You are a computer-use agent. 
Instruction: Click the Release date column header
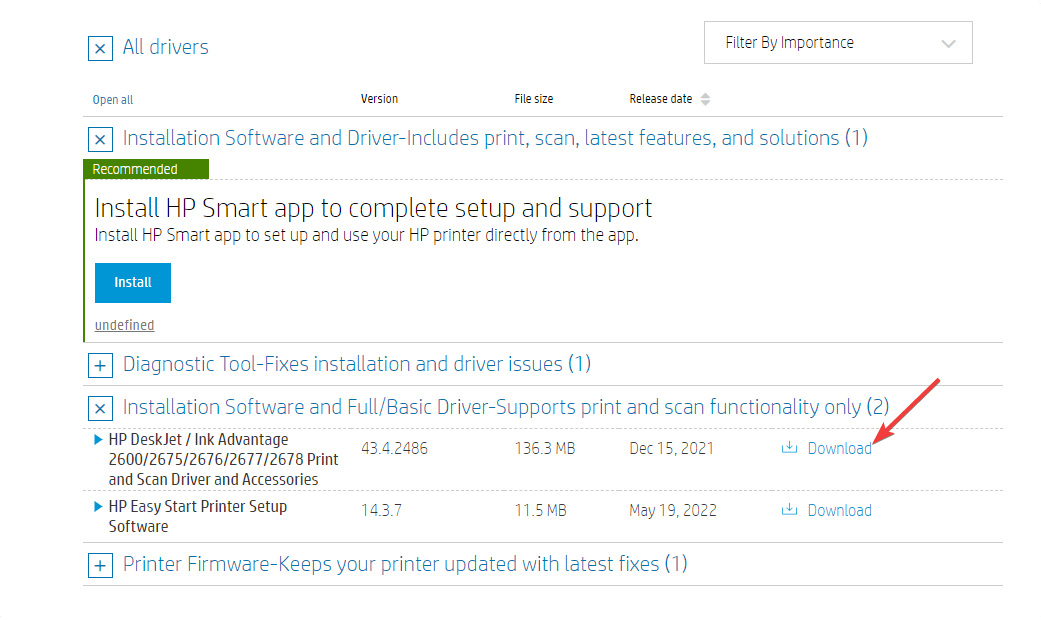pos(660,99)
